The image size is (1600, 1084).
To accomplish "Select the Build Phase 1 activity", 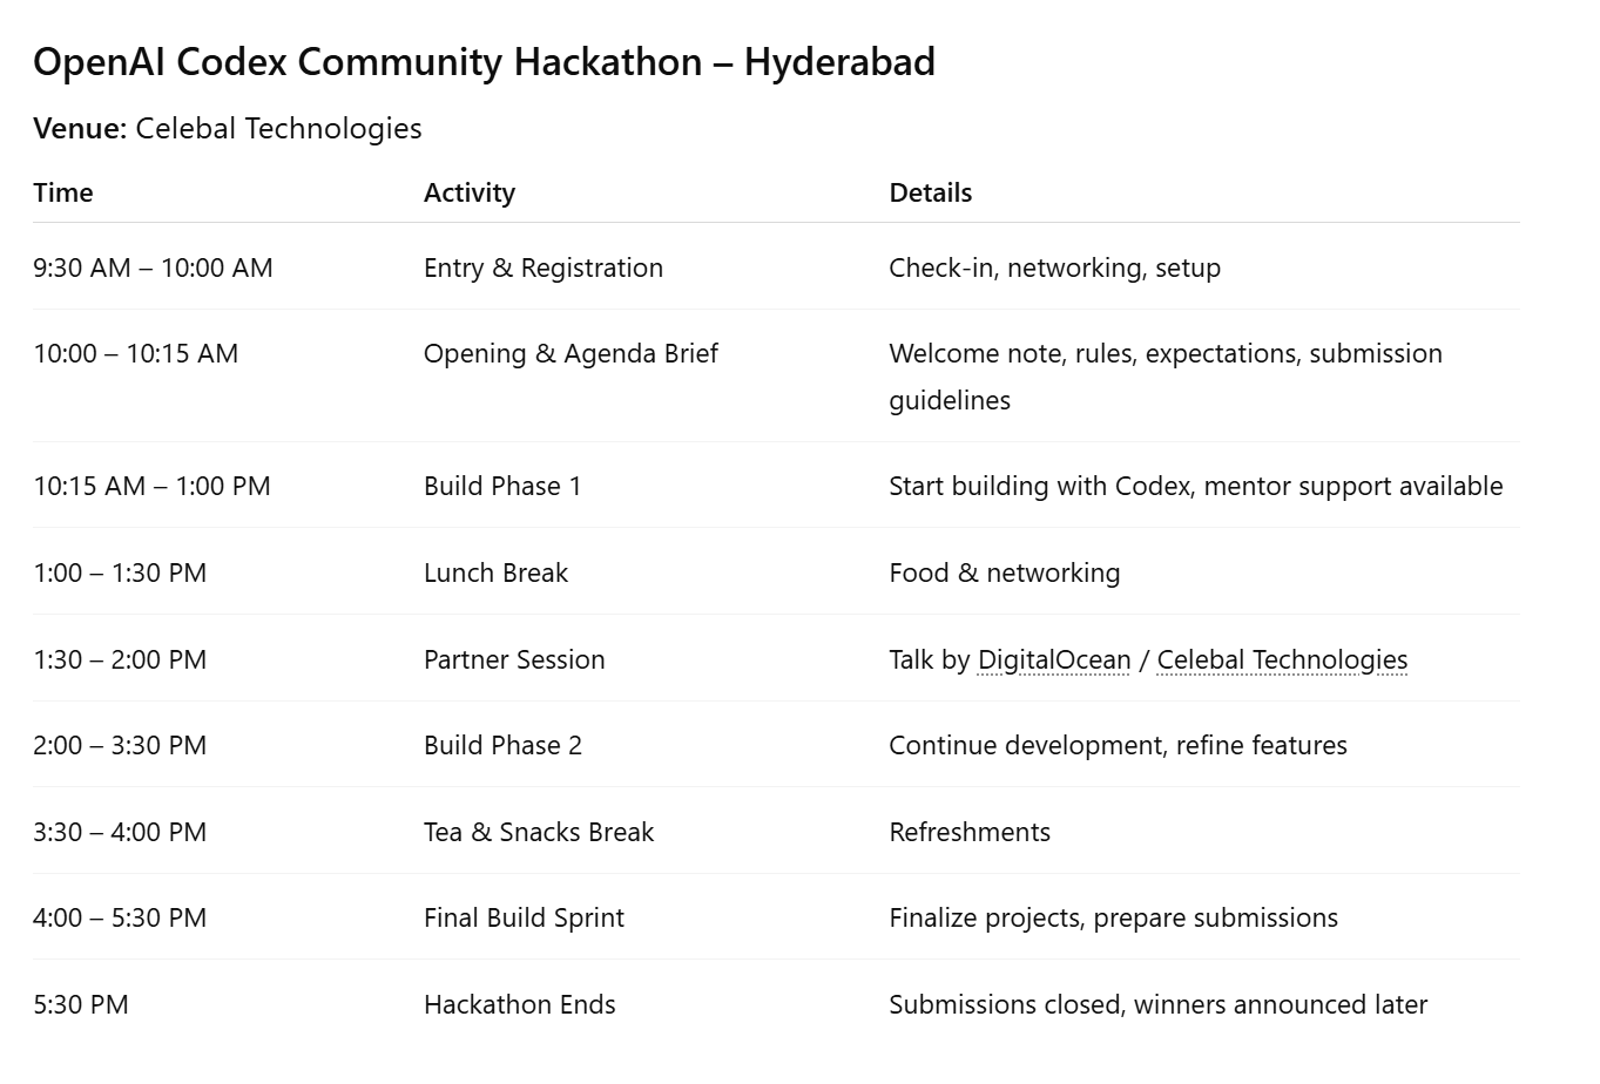I will pyautogui.click(x=502, y=487).
